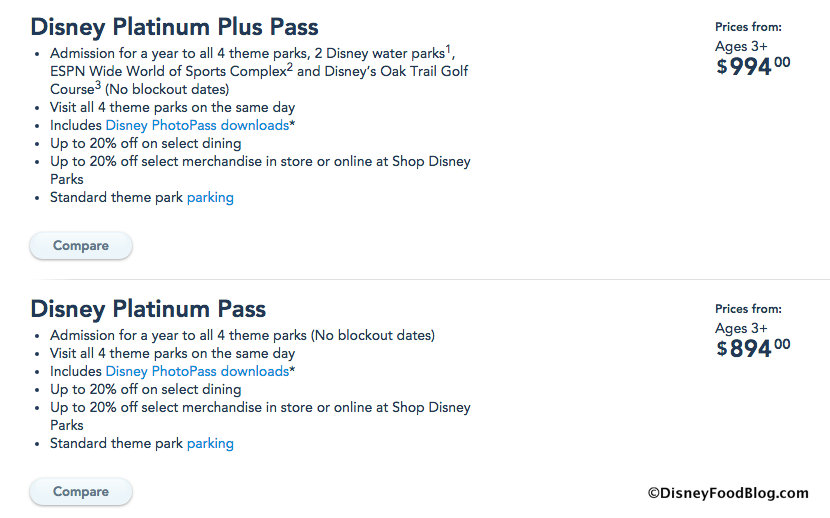This screenshot has height=518, width=830.
Task: Select the Disney Platinum Pass heading
Action: pos(148,308)
